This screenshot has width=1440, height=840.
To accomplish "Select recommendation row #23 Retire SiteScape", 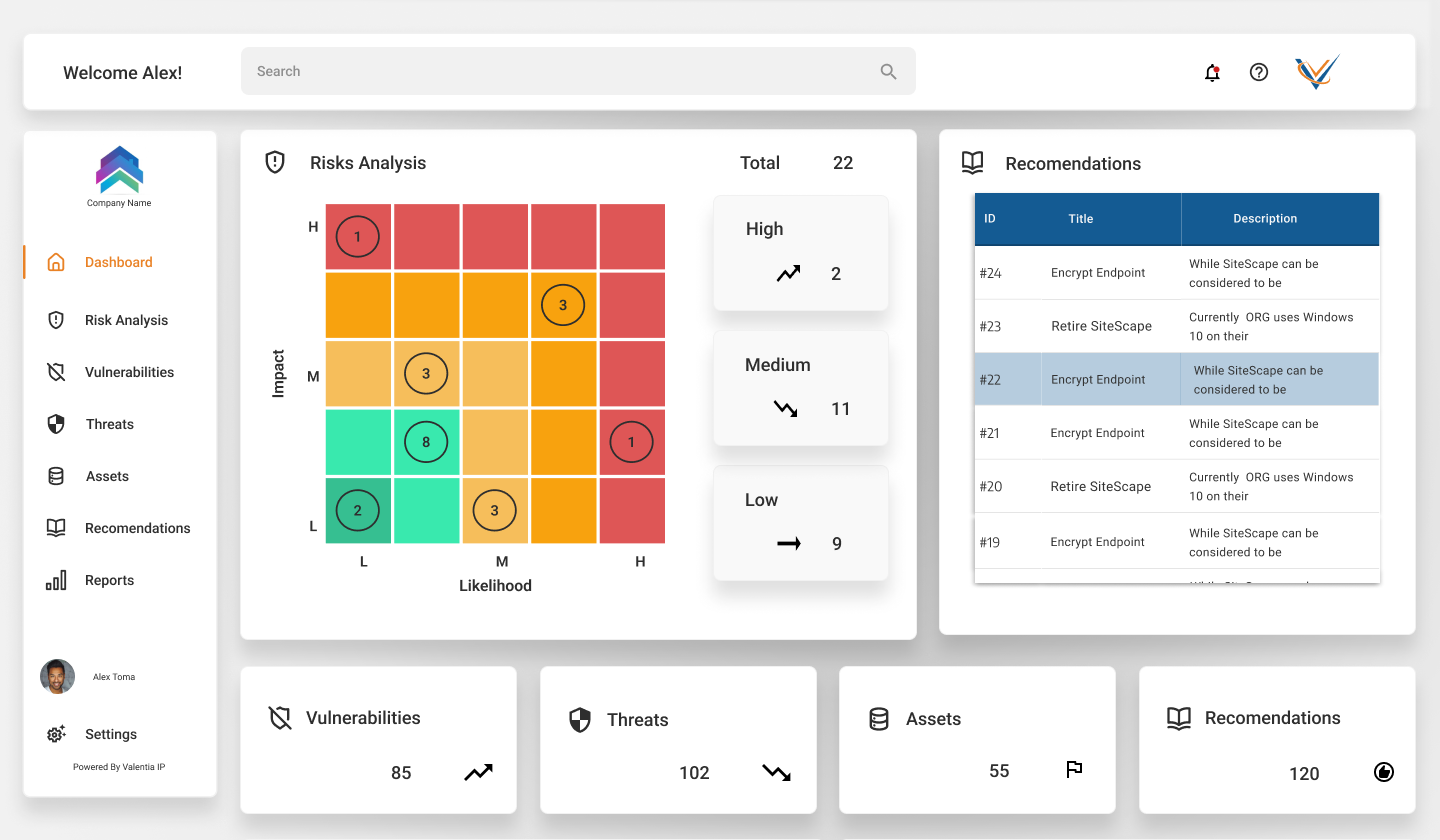I will coord(1177,326).
